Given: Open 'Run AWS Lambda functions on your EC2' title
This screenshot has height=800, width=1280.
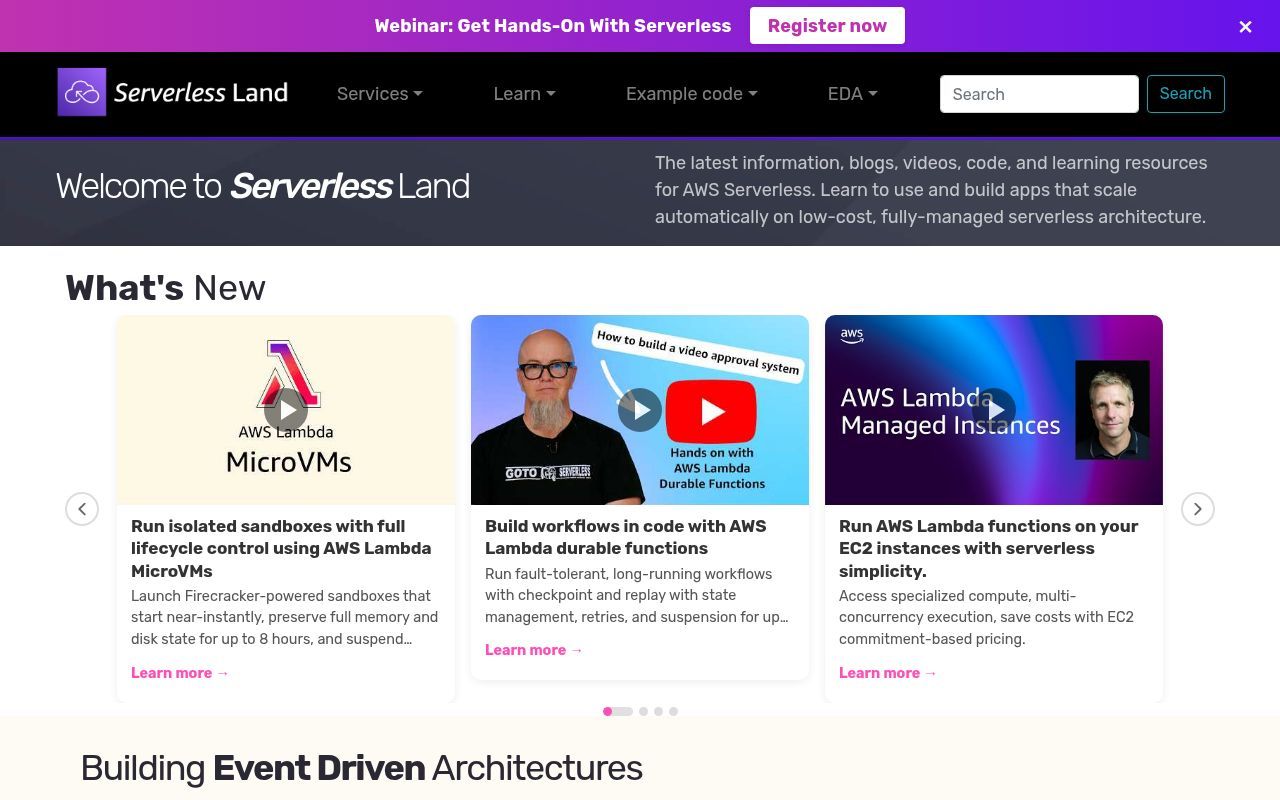Looking at the screenshot, I should [x=989, y=548].
